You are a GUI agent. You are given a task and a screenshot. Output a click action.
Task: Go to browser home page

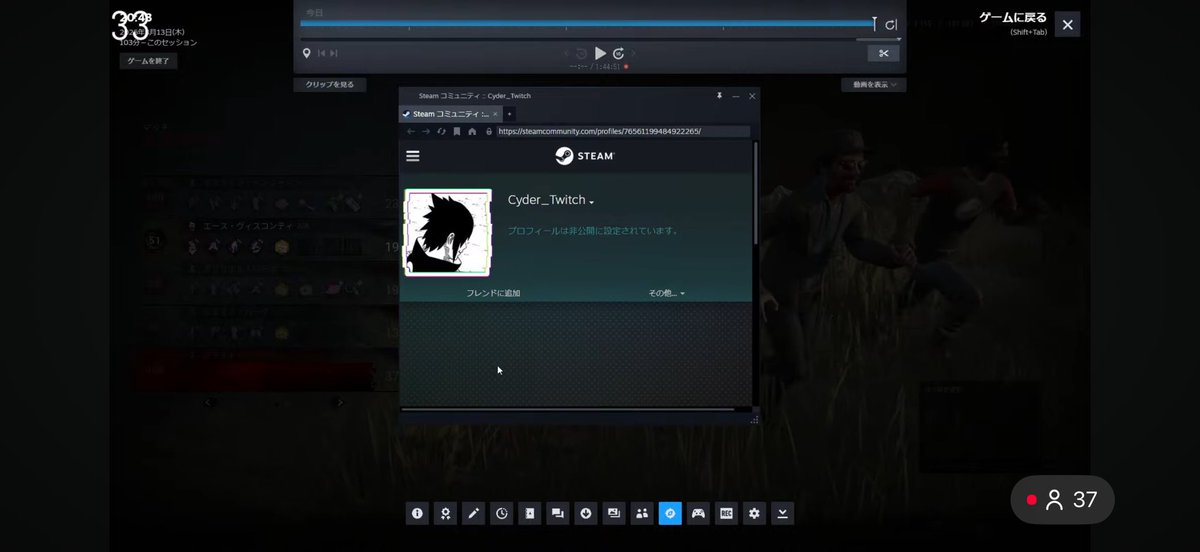pyautogui.click(x=472, y=131)
